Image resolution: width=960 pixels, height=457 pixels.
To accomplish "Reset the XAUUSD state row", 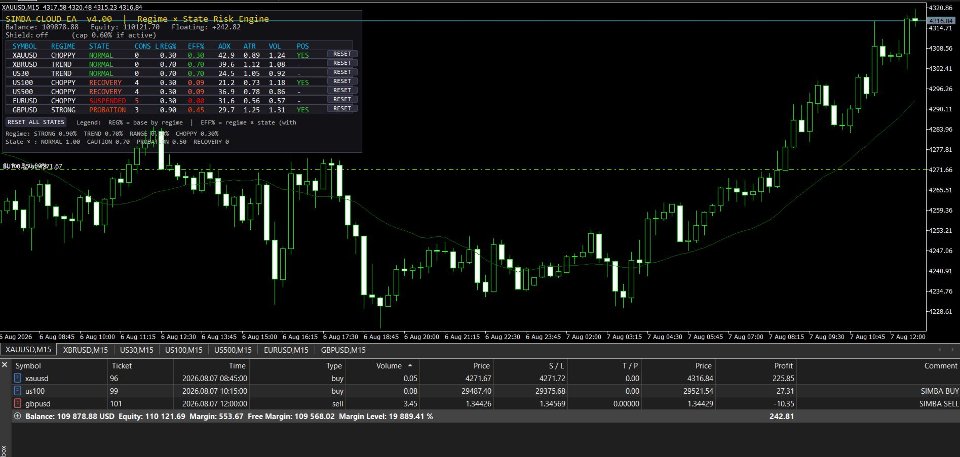I will [342, 54].
